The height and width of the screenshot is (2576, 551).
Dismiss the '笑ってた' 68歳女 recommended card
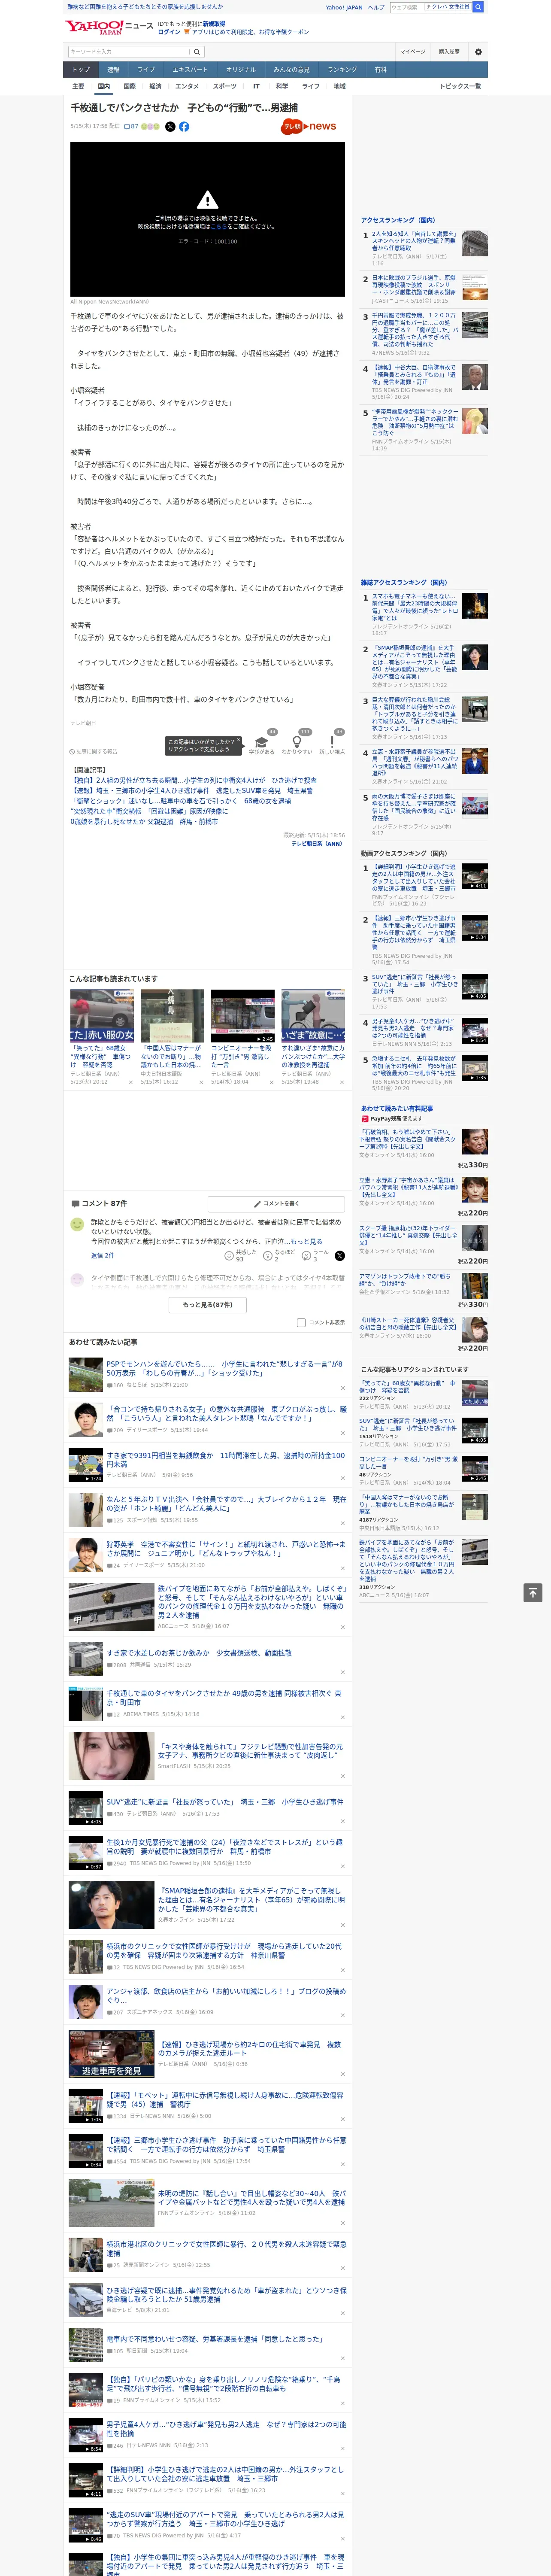[x=131, y=1082]
